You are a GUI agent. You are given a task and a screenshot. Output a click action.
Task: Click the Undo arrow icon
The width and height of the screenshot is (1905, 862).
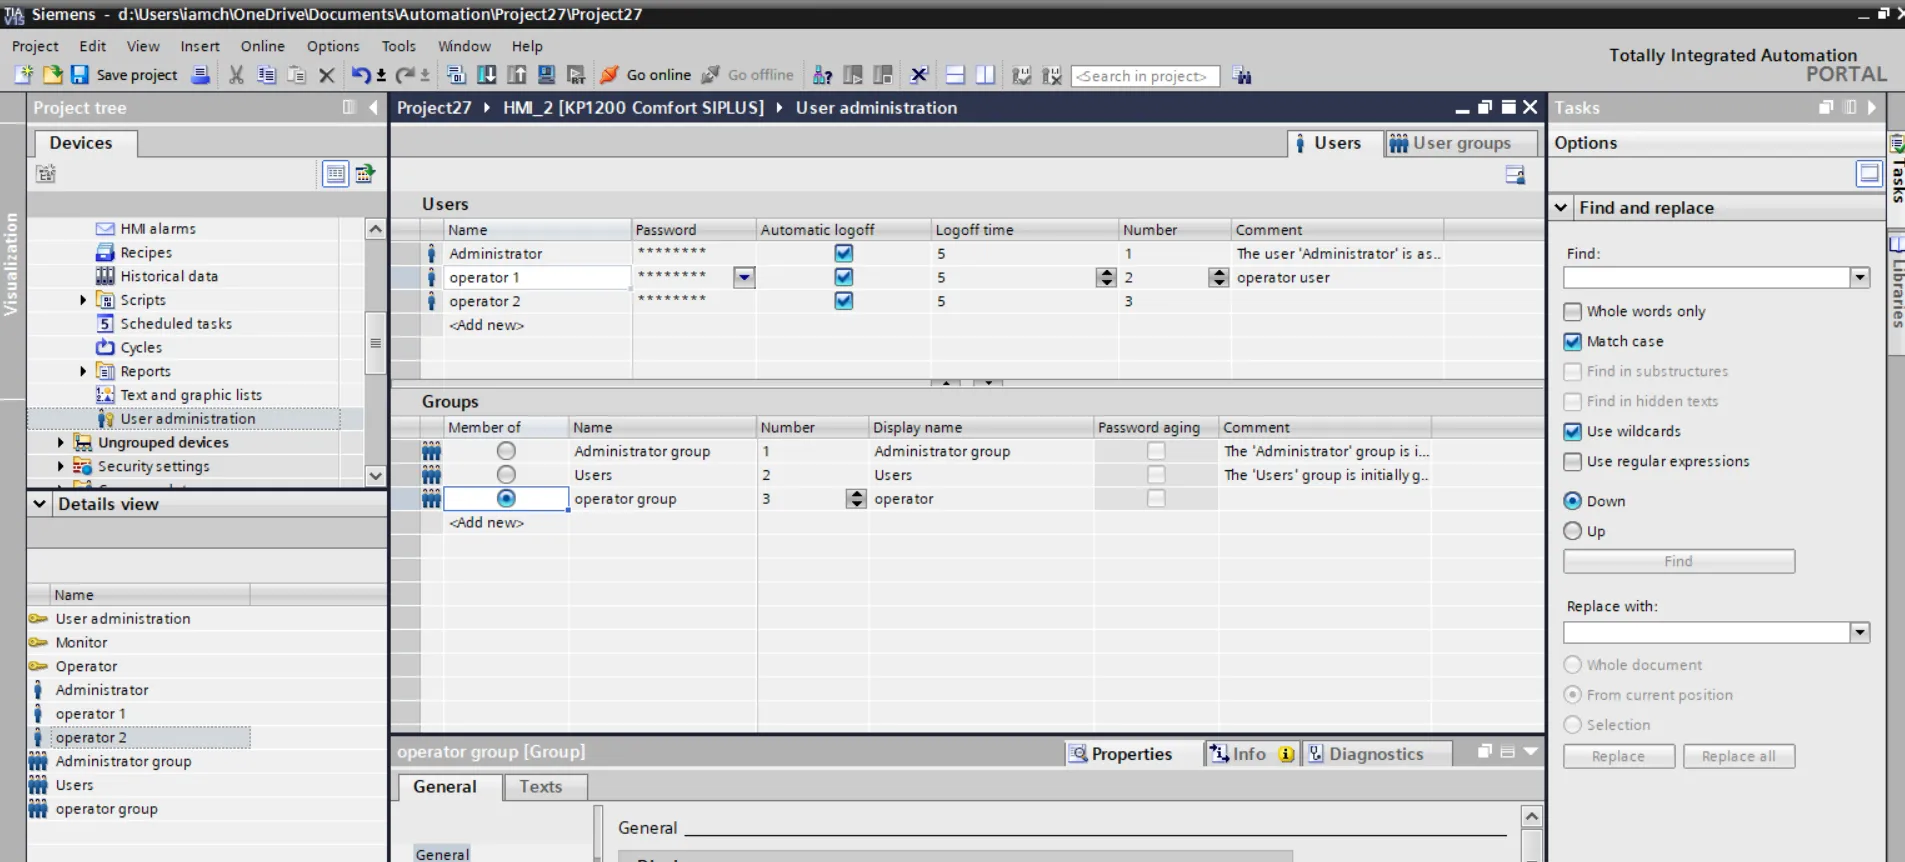point(361,75)
